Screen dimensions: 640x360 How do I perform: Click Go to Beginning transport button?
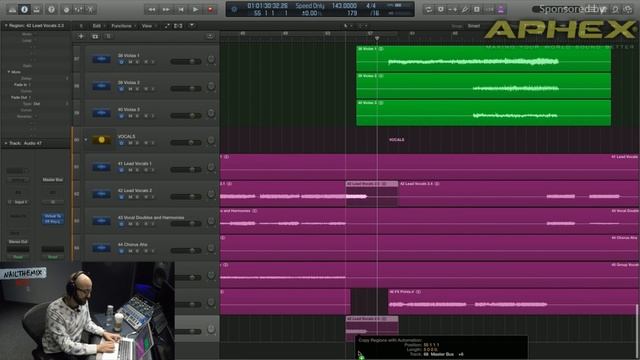(181, 9)
